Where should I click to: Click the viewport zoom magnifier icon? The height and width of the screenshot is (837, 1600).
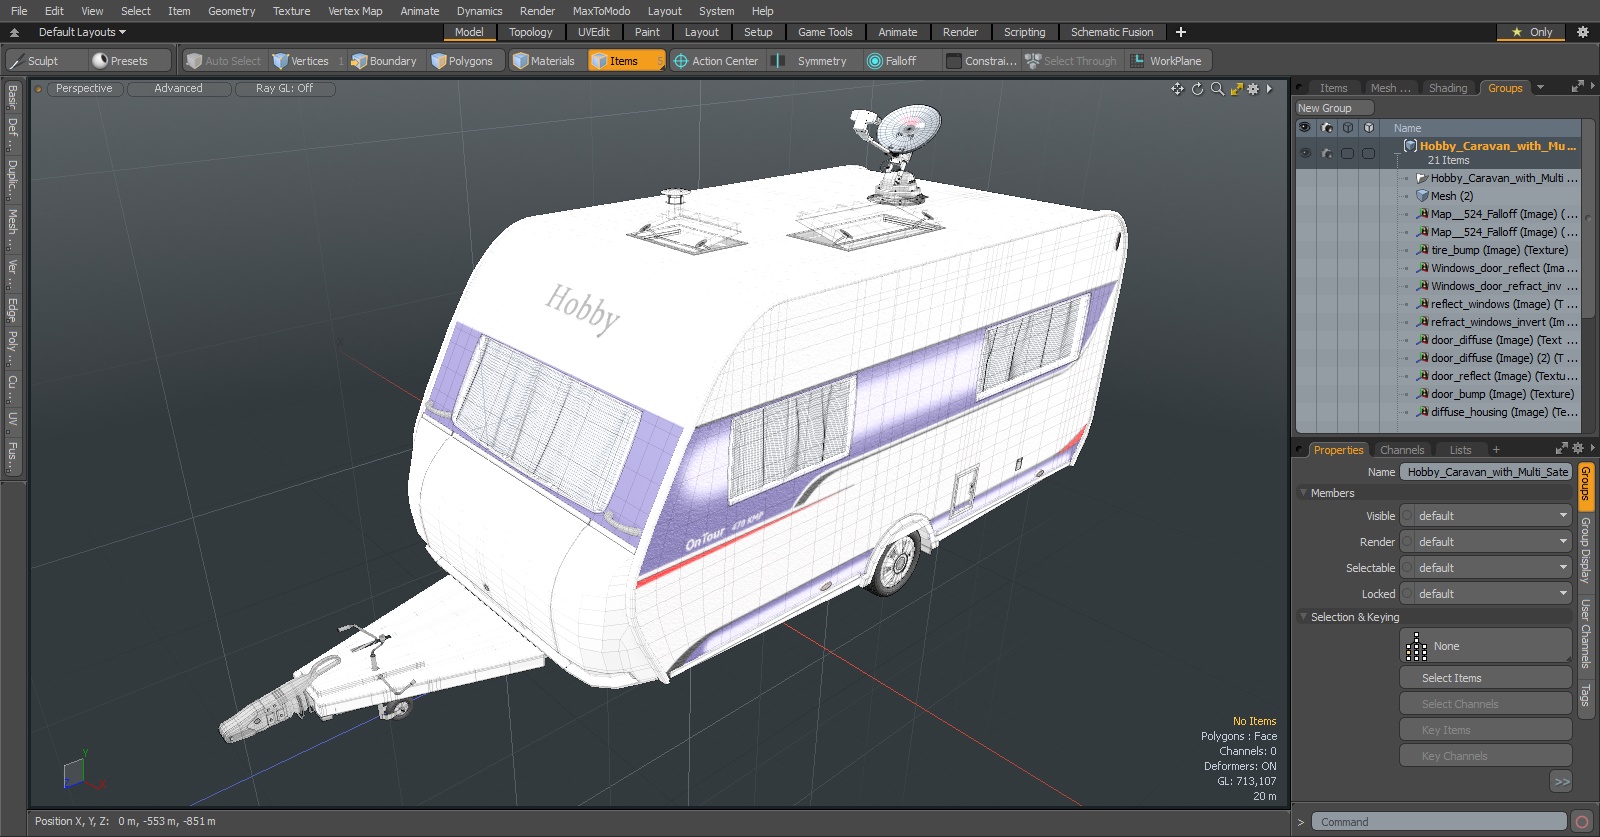click(x=1217, y=89)
